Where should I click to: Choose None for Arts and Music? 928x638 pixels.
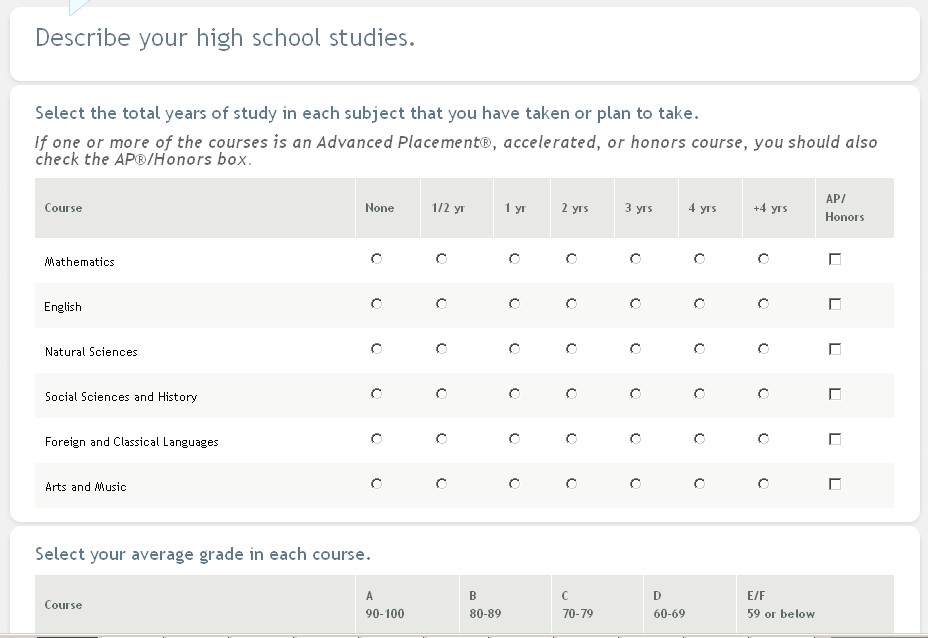[x=376, y=484]
